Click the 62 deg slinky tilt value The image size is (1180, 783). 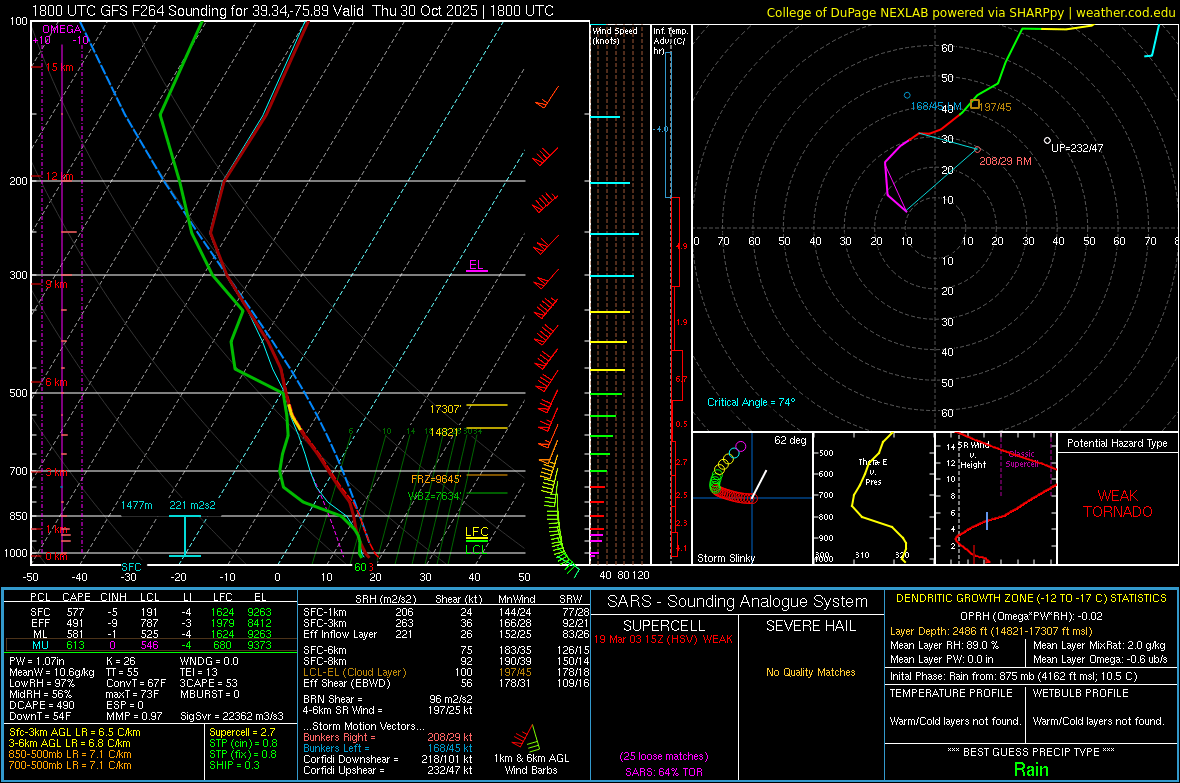pyautogui.click(x=790, y=440)
